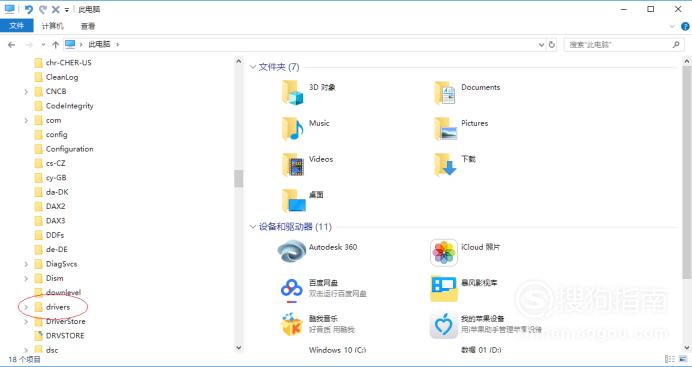Click 此电脑 in the address breadcrumb
Screen dimensions: 692x367
(99, 45)
